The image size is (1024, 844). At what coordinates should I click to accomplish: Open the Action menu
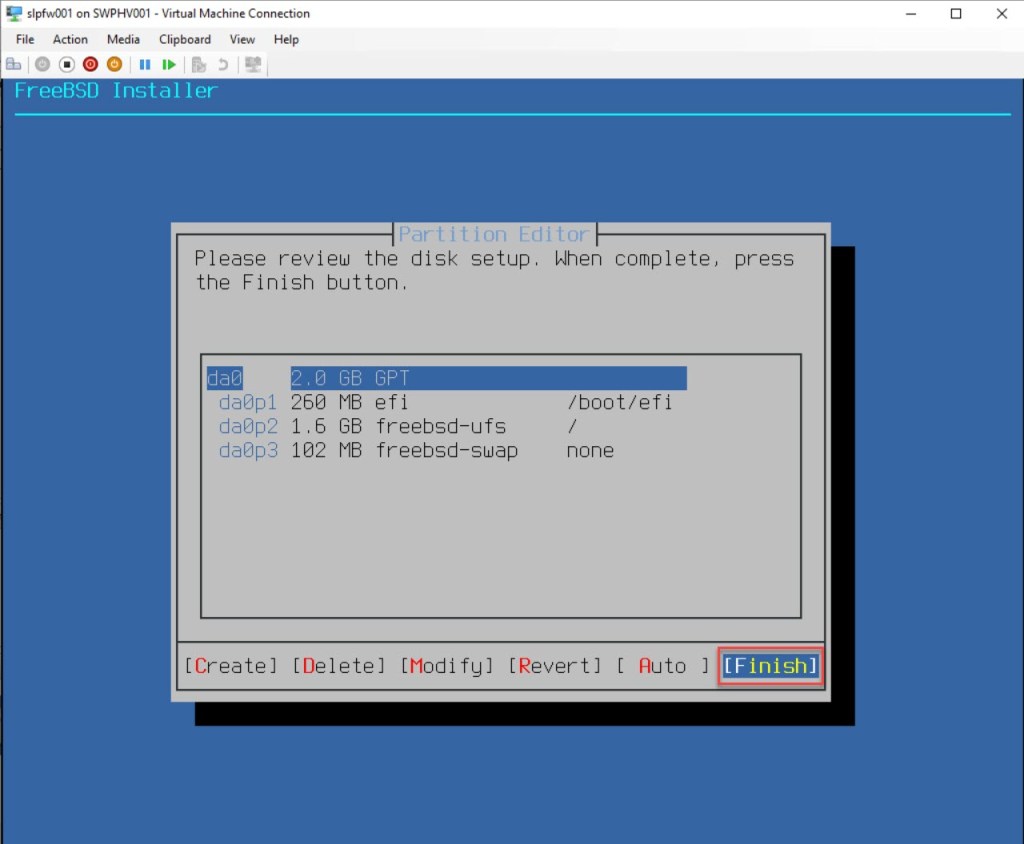[x=70, y=39]
